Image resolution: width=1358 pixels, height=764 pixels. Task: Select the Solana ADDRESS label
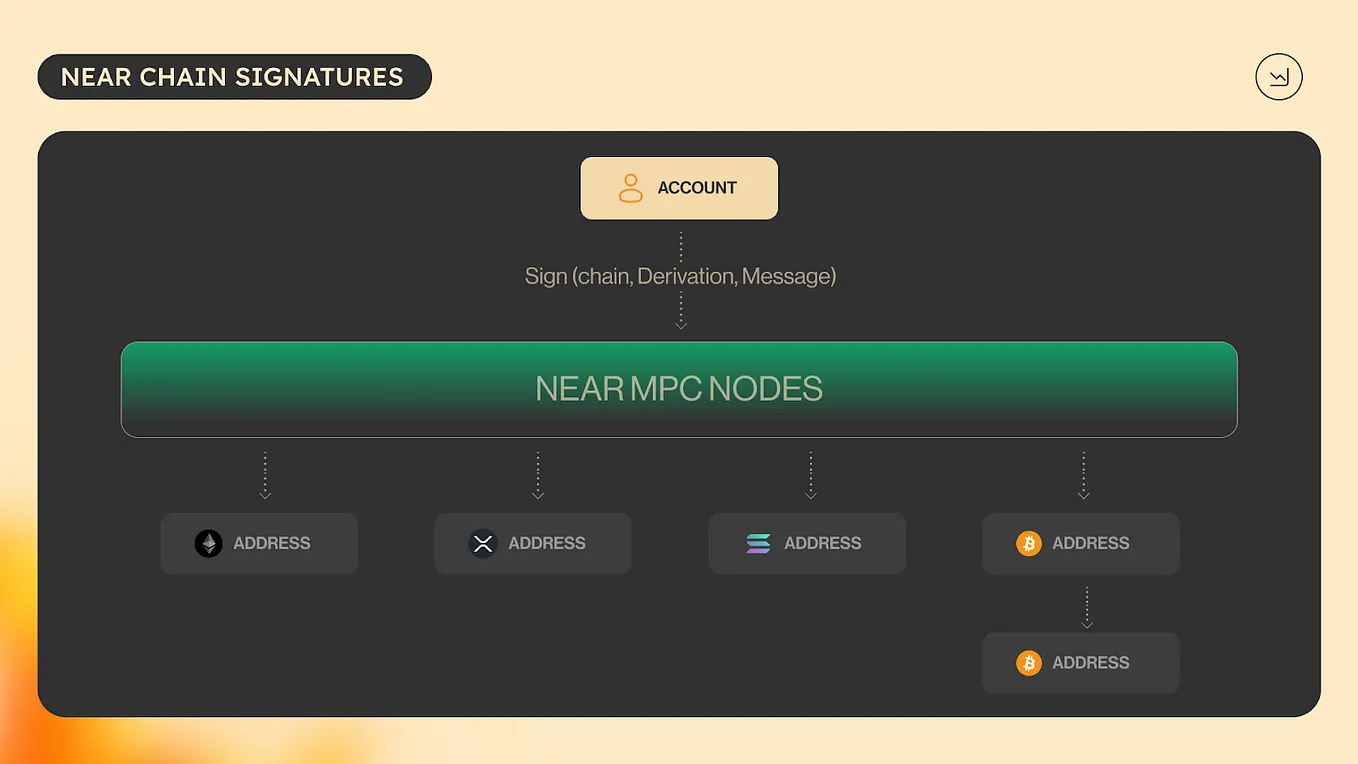click(823, 543)
